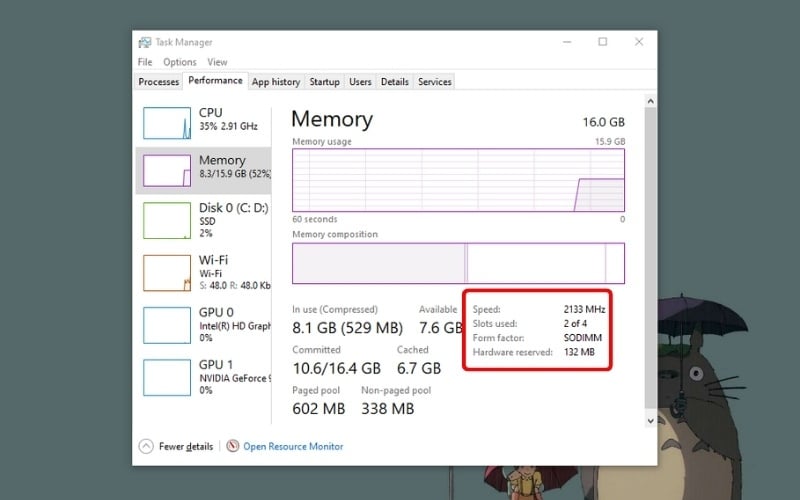Minimize the Task Manager window
This screenshot has width=800, height=500.
point(567,42)
